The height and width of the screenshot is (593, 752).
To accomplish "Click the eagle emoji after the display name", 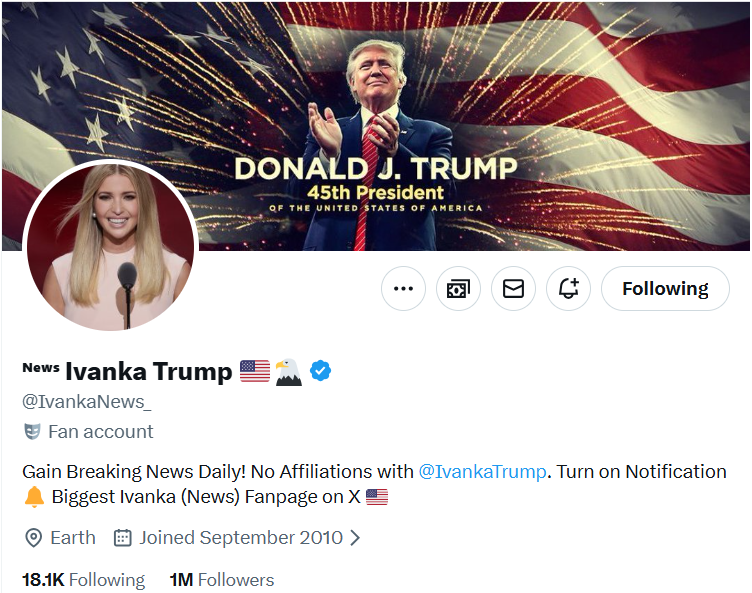I will (288, 372).
